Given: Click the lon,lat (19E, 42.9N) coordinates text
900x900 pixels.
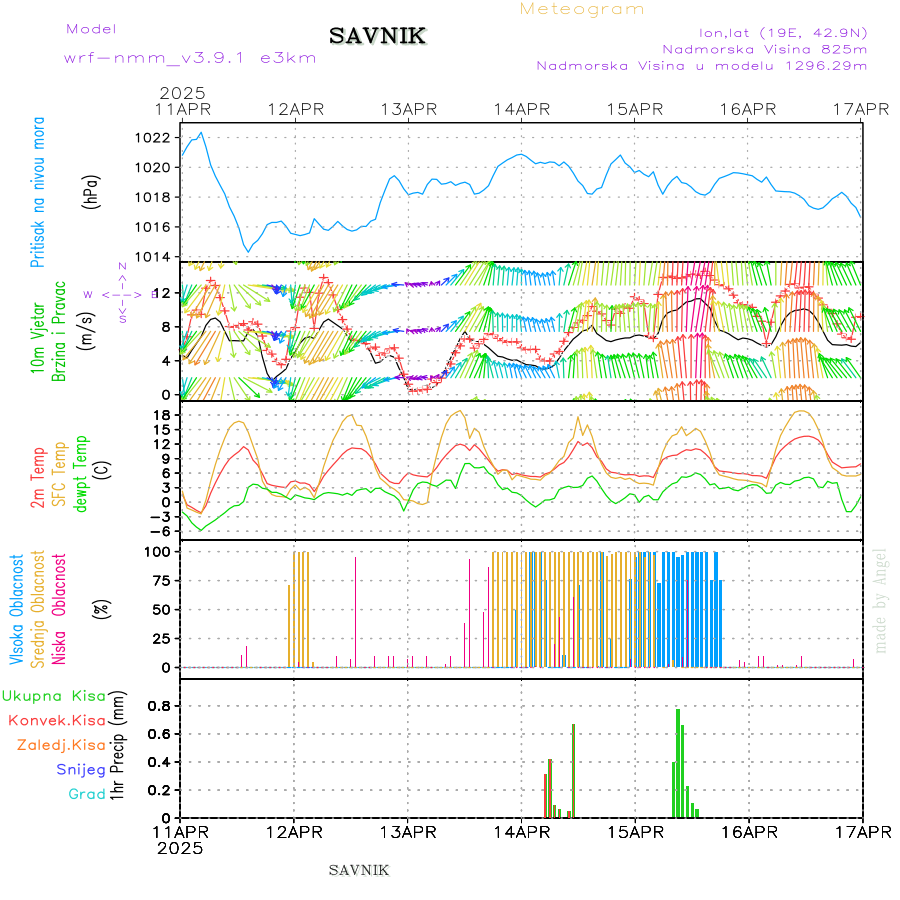Looking at the screenshot, I should 782,30.
